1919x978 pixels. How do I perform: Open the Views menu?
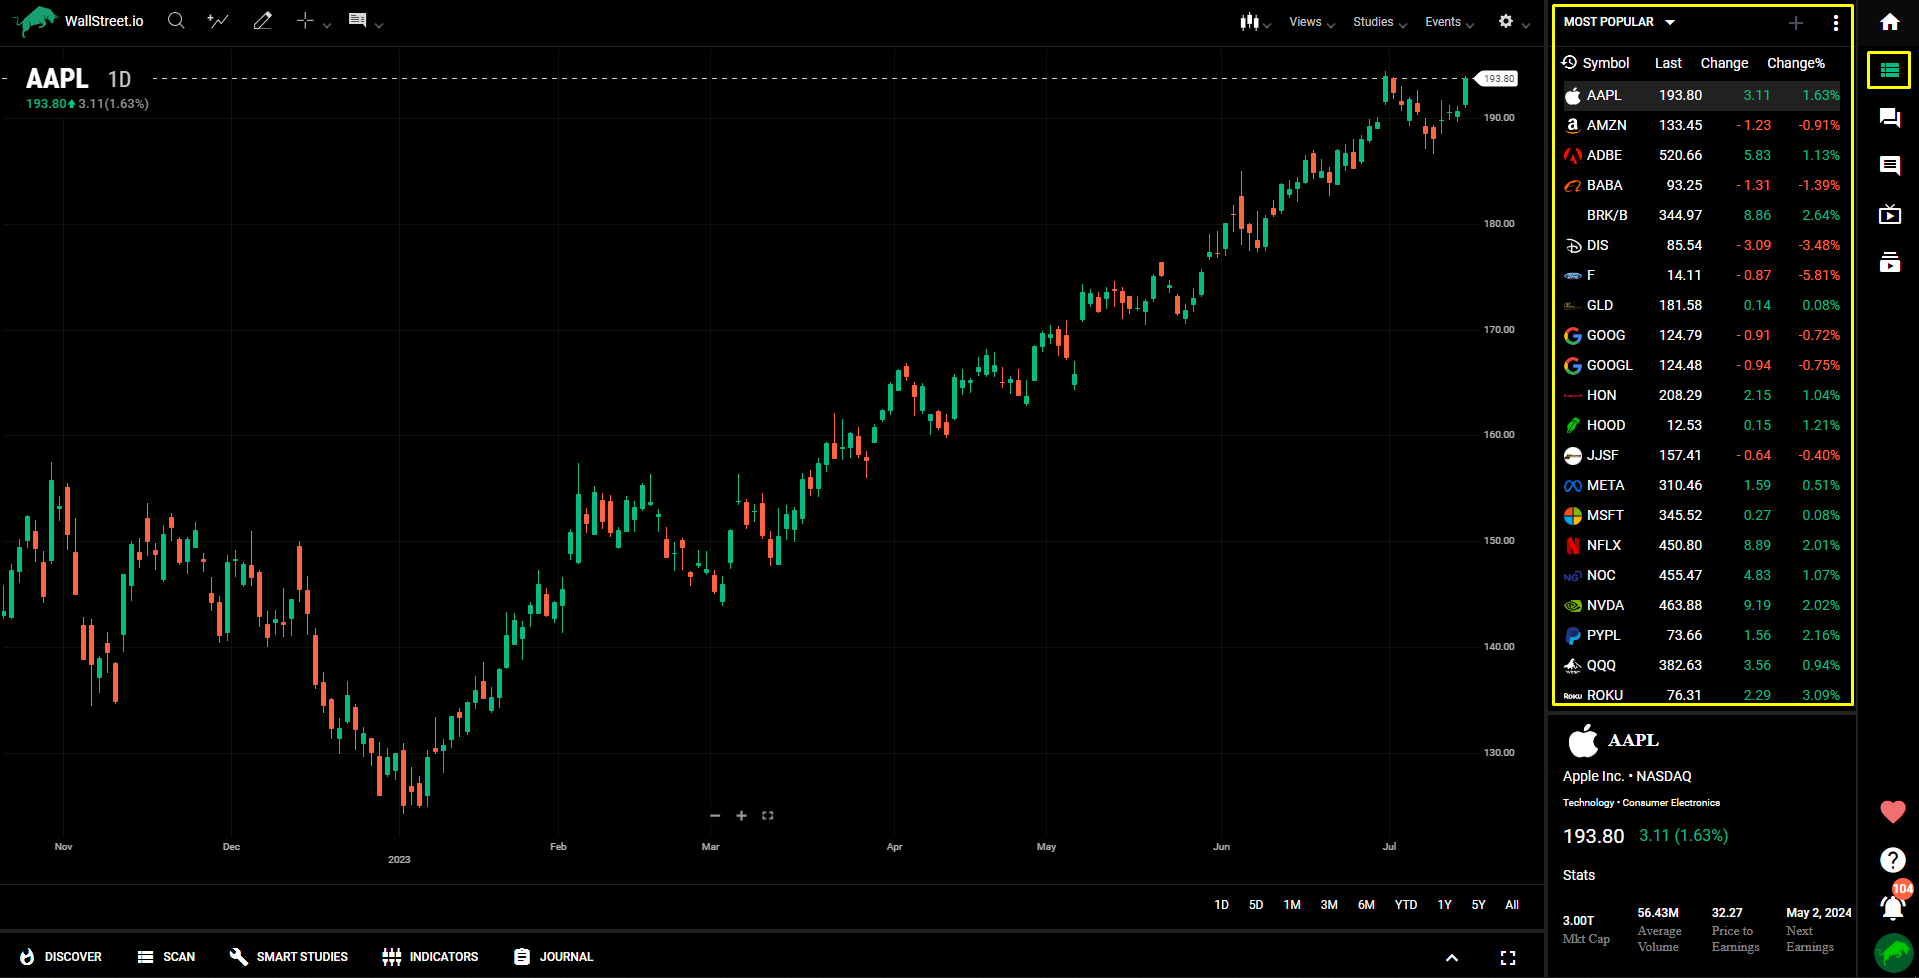coord(1312,22)
